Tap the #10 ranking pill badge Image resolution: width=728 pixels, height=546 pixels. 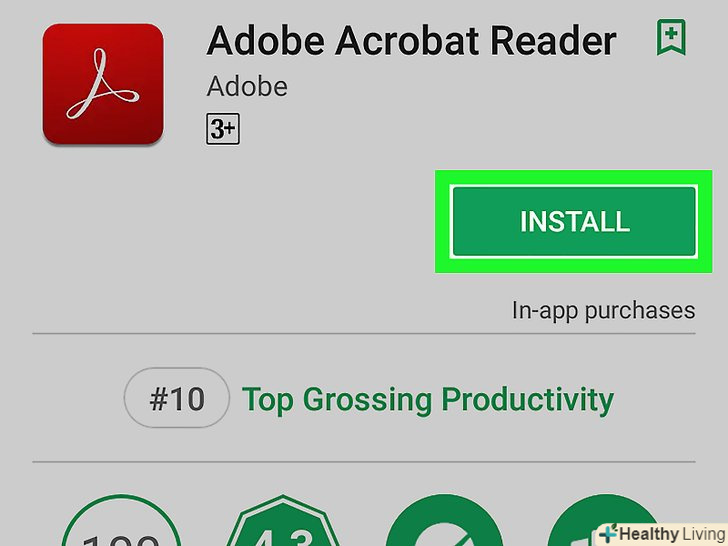point(177,398)
